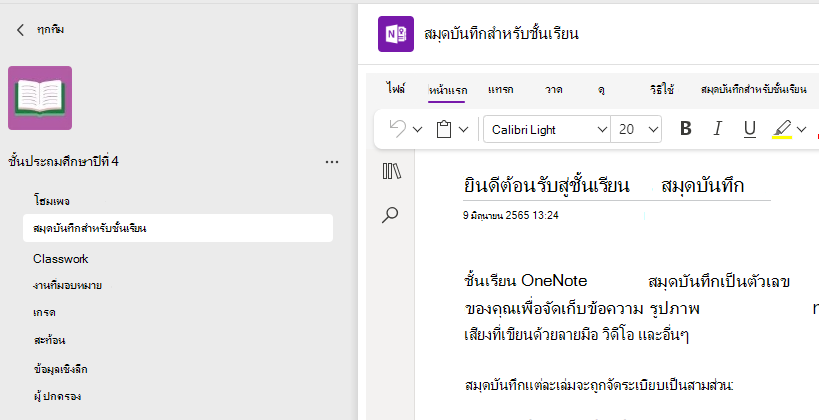Open ผู้ปกครอง (Parents) in sidebar

(57, 396)
